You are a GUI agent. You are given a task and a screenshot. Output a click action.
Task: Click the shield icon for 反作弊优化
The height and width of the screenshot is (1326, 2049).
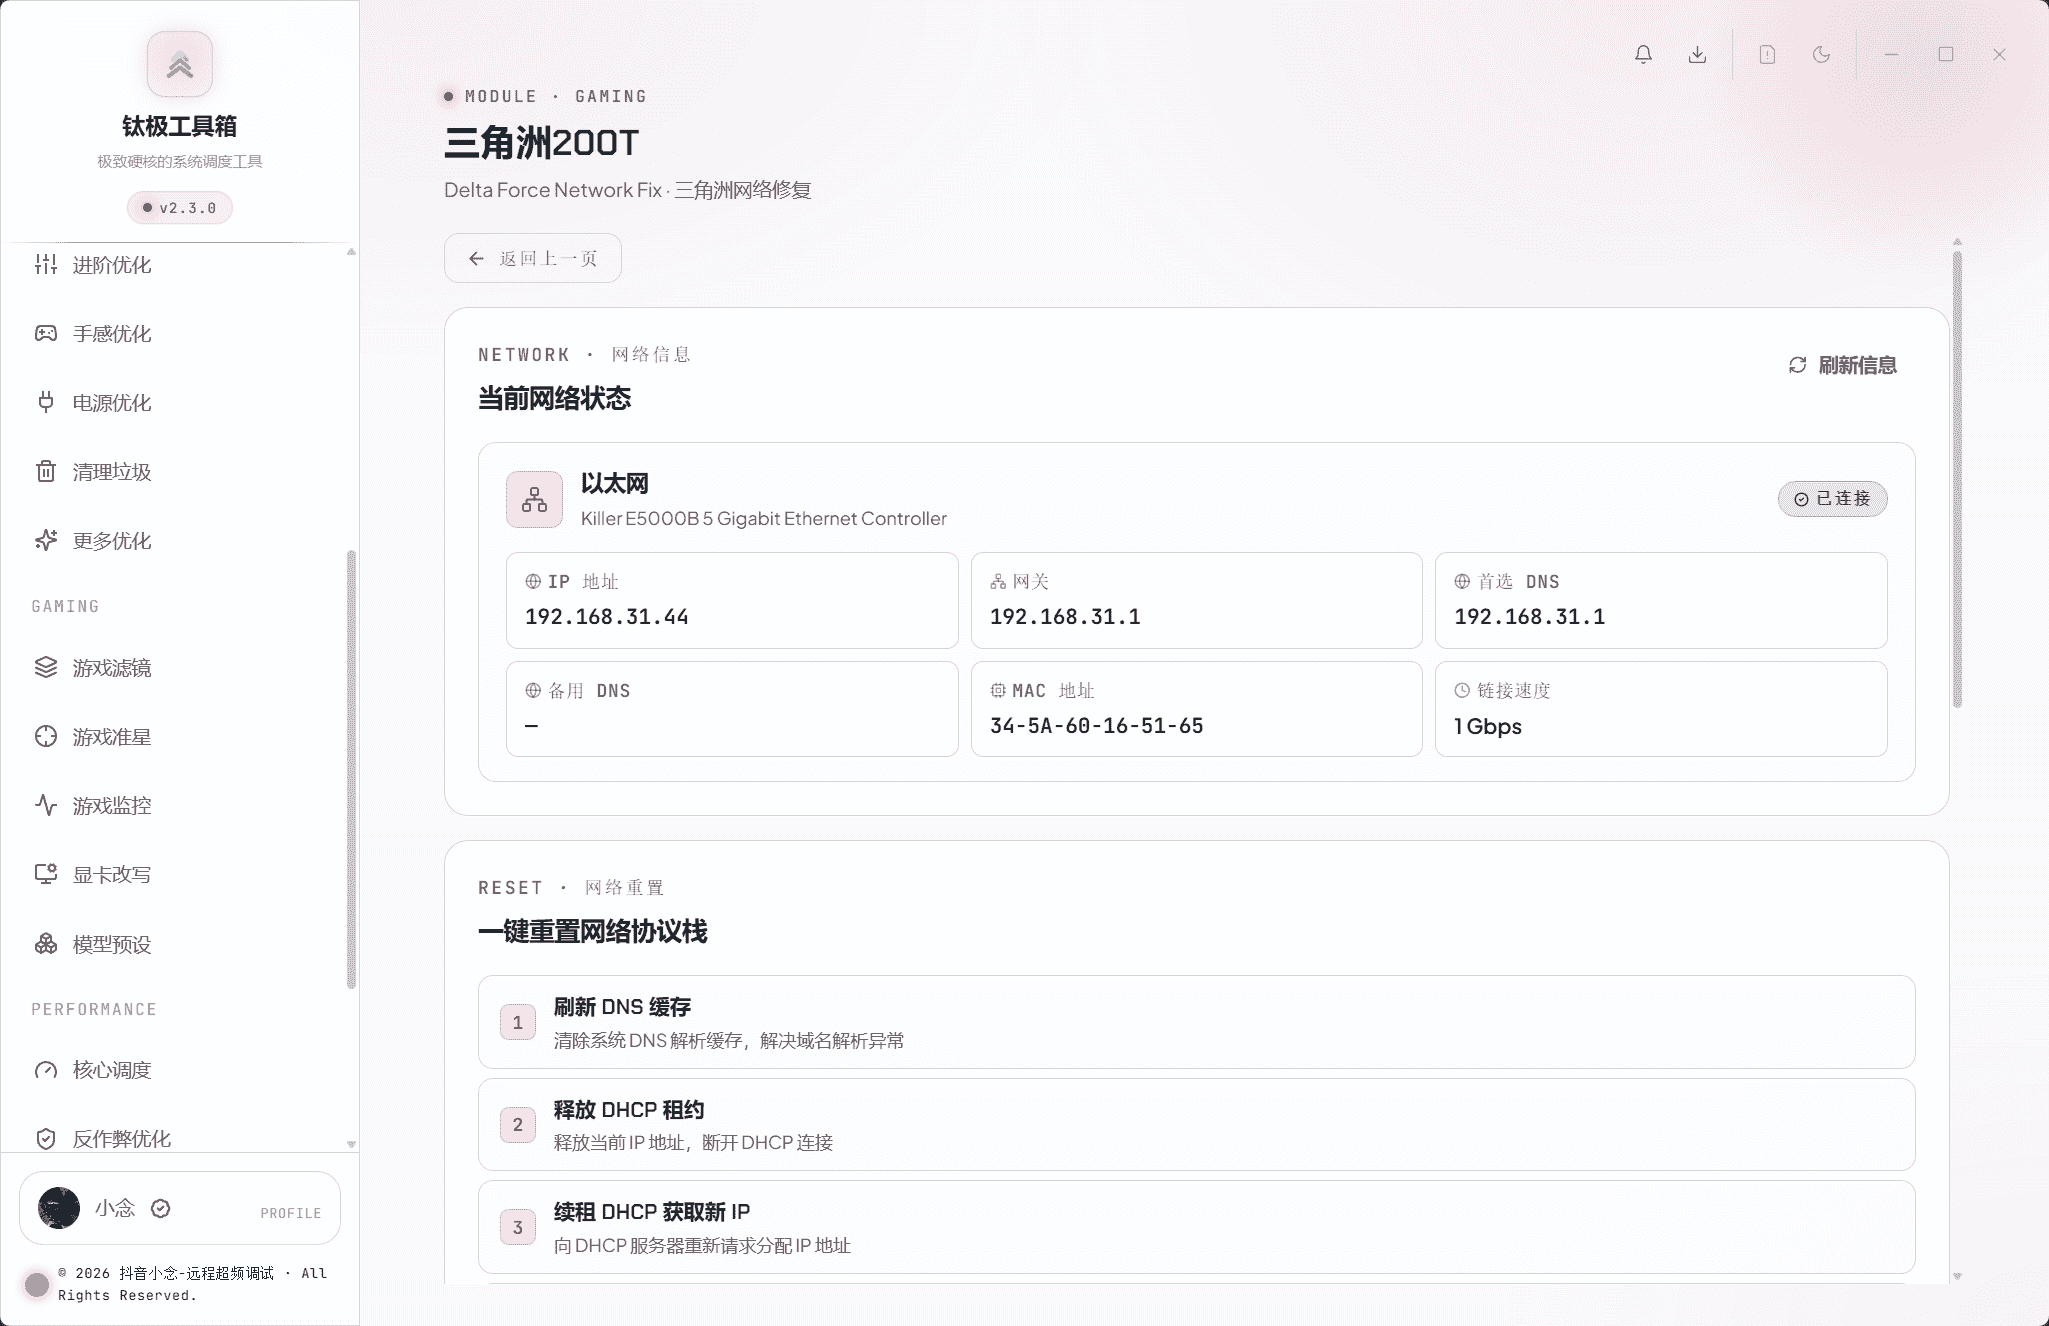[46, 1139]
